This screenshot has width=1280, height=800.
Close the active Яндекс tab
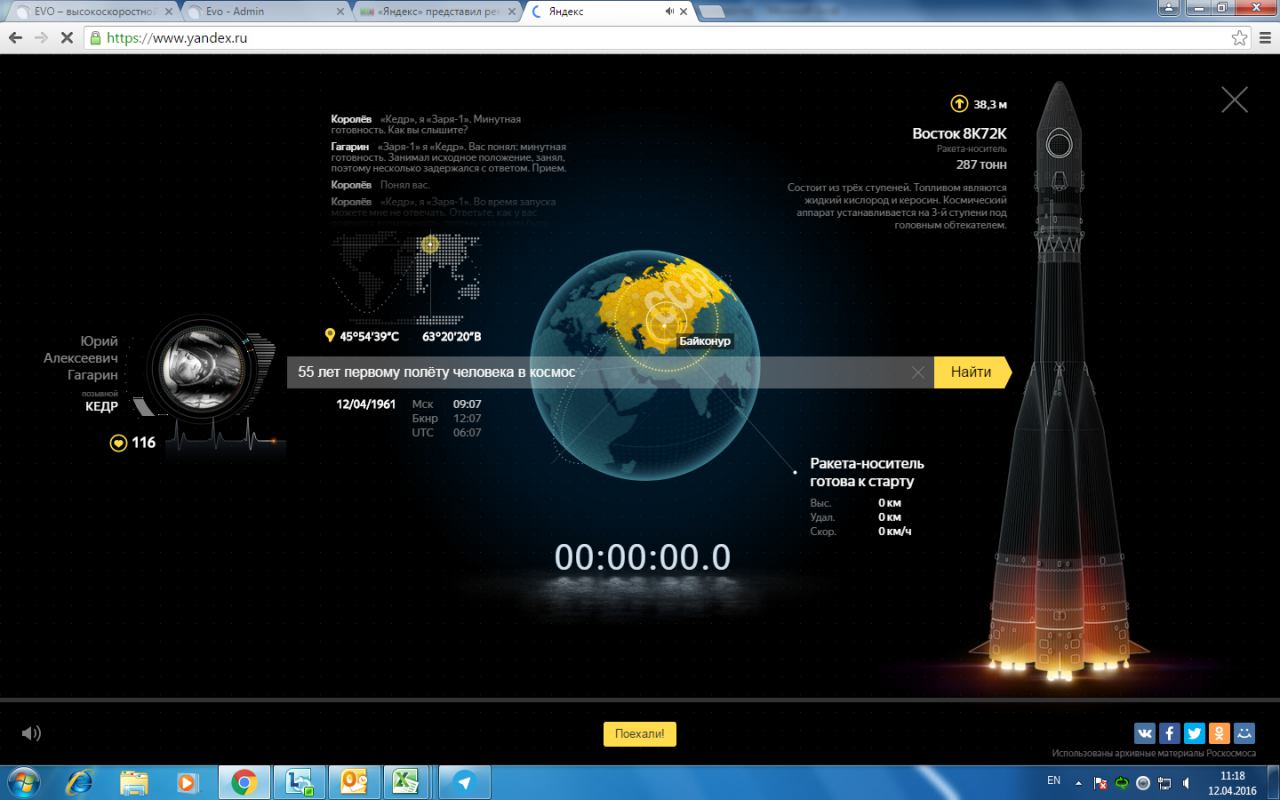685,12
